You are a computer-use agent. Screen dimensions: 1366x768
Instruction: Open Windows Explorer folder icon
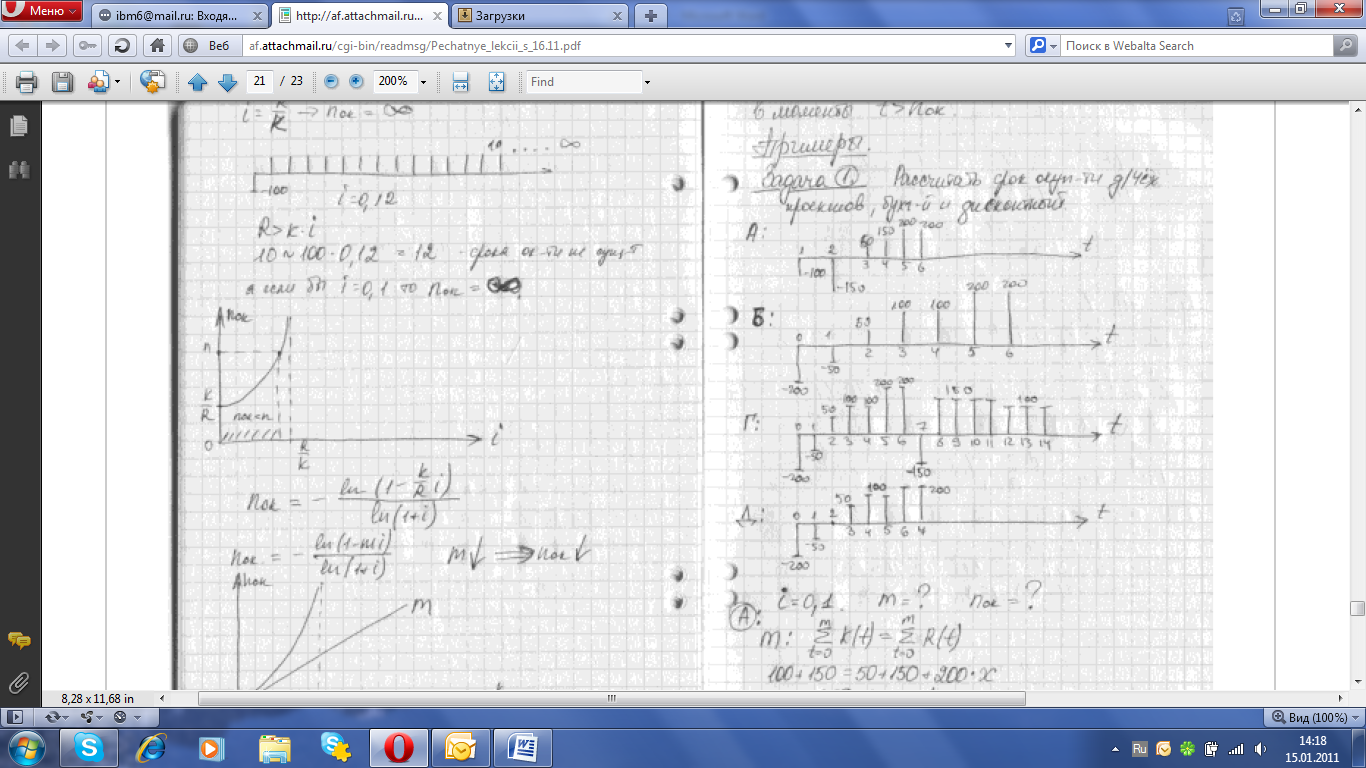275,747
